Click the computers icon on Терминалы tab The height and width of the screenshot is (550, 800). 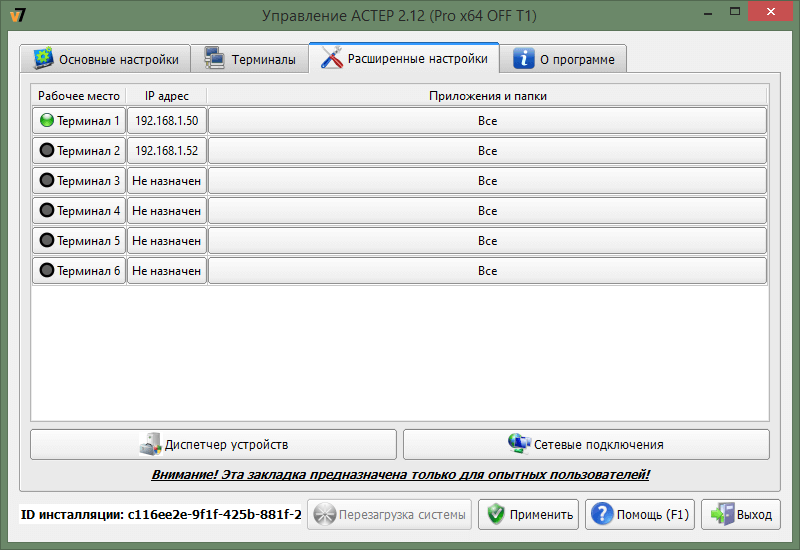pos(214,58)
